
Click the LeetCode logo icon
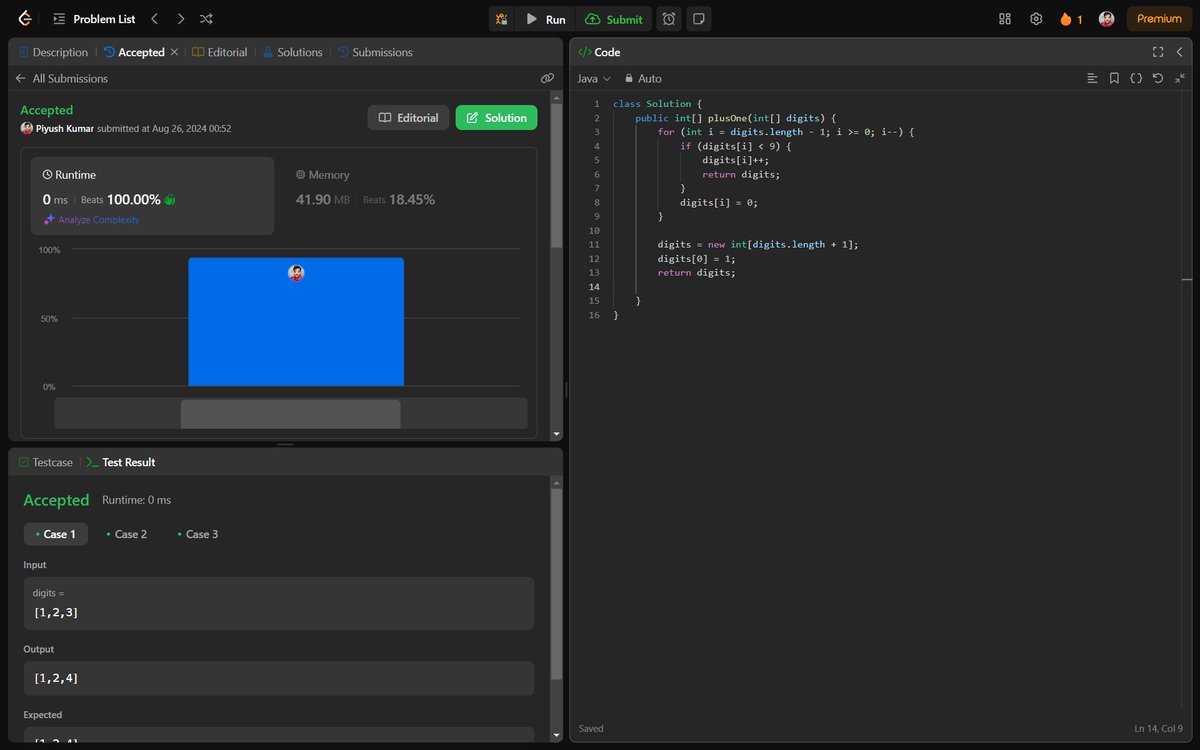pos(24,19)
